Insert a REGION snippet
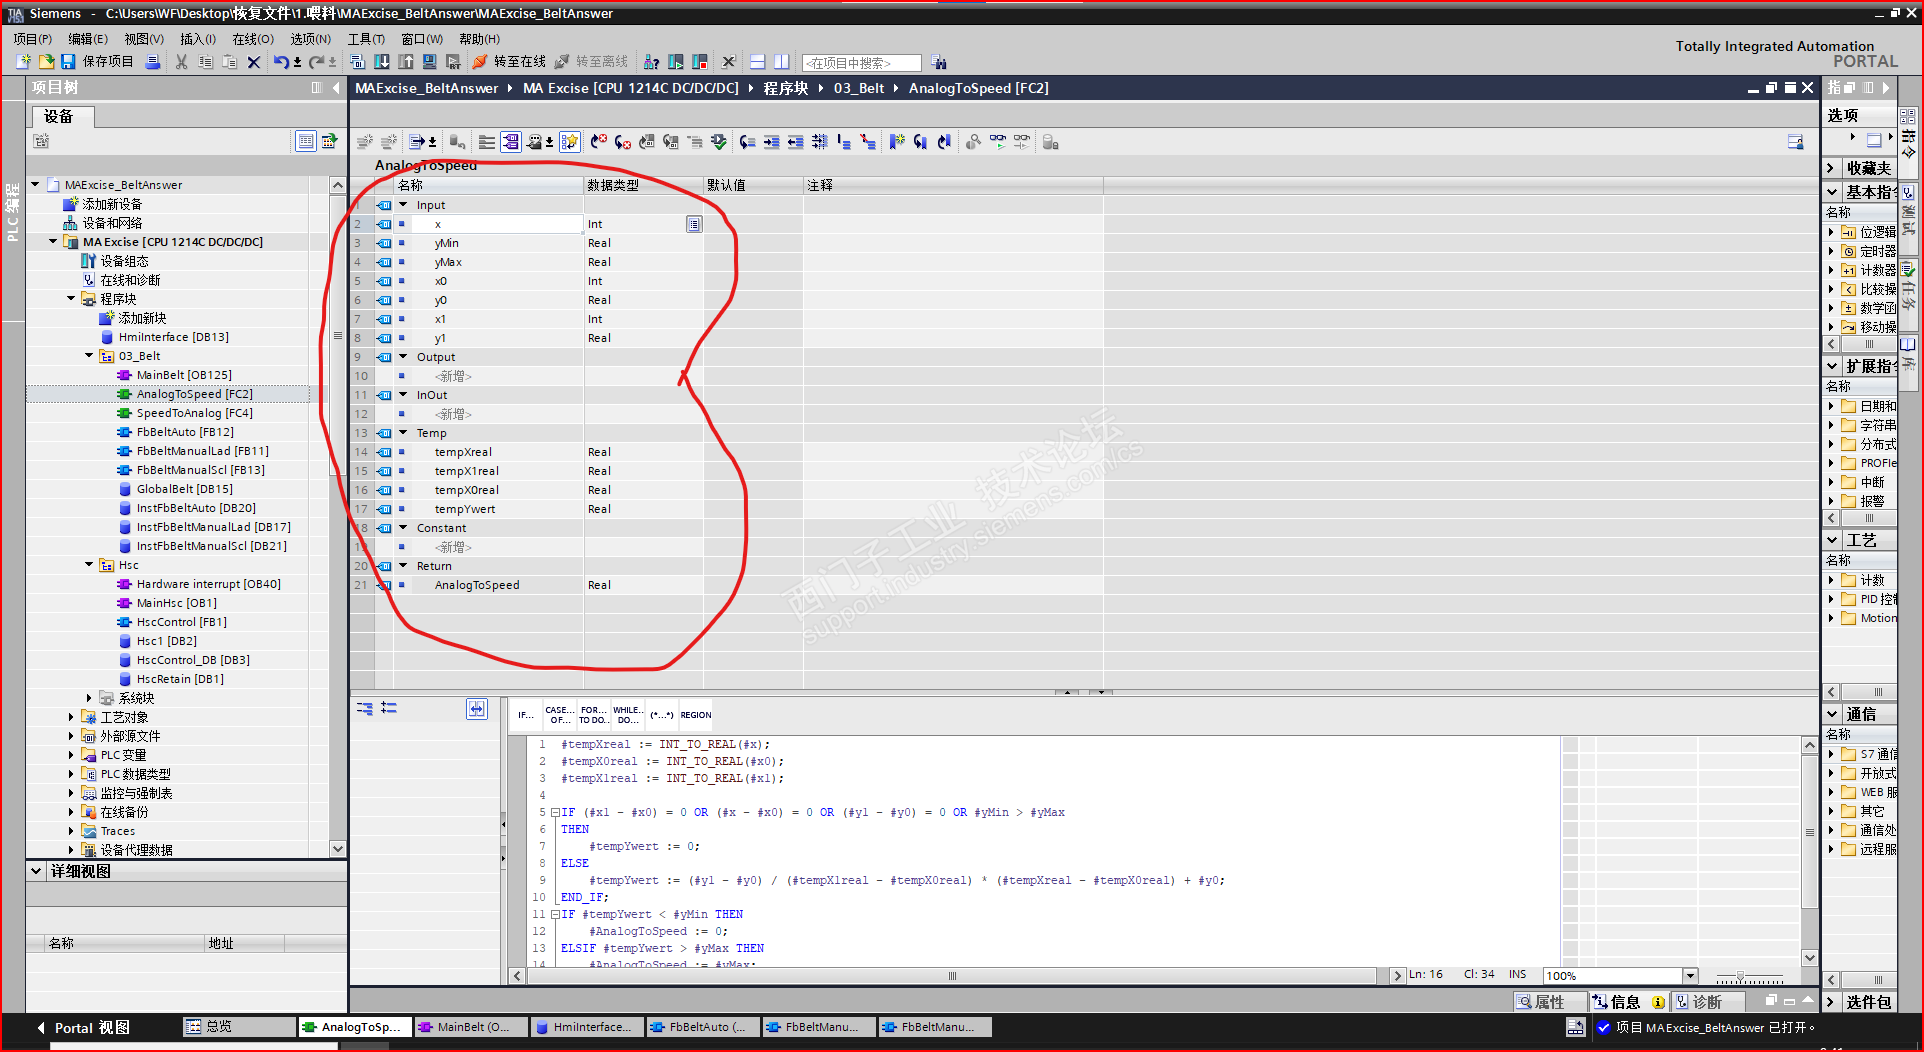1924x1052 pixels. coord(696,715)
